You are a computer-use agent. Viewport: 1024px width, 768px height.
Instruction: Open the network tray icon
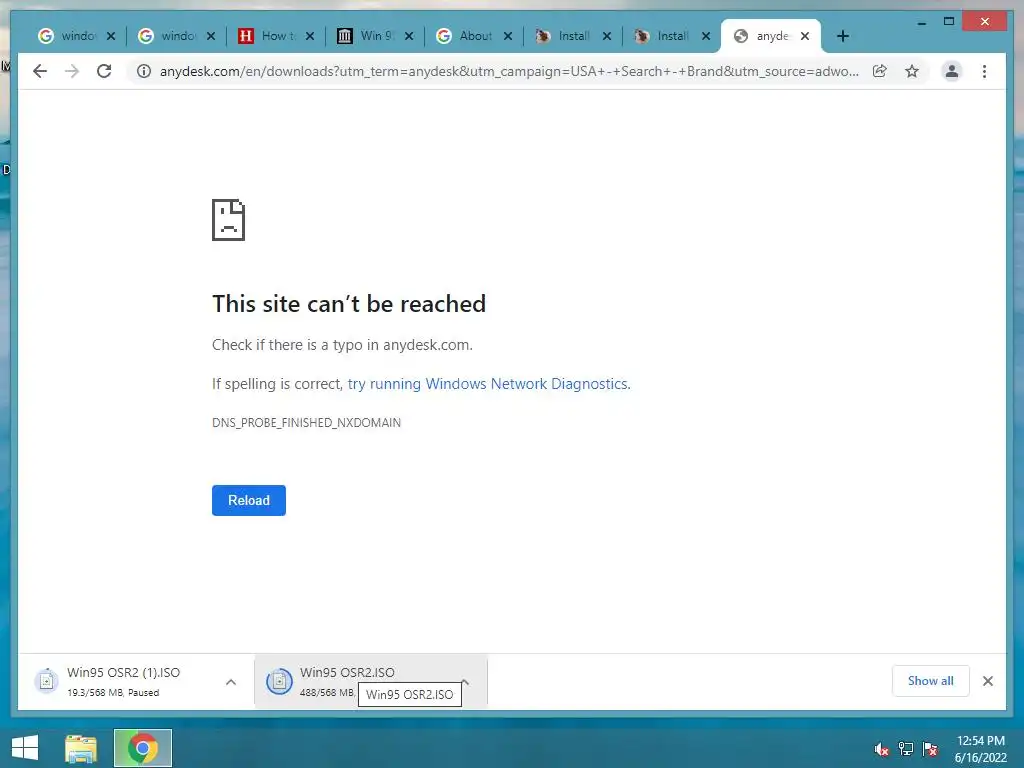(x=906, y=749)
